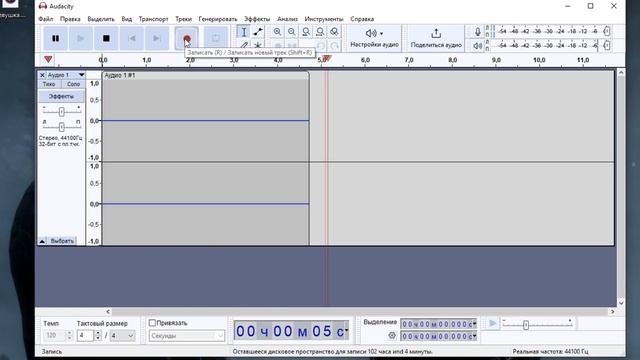The height and width of the screenshot is (360, 640).
Task: Click the Выбрать track button
Action: pos(62,241)
